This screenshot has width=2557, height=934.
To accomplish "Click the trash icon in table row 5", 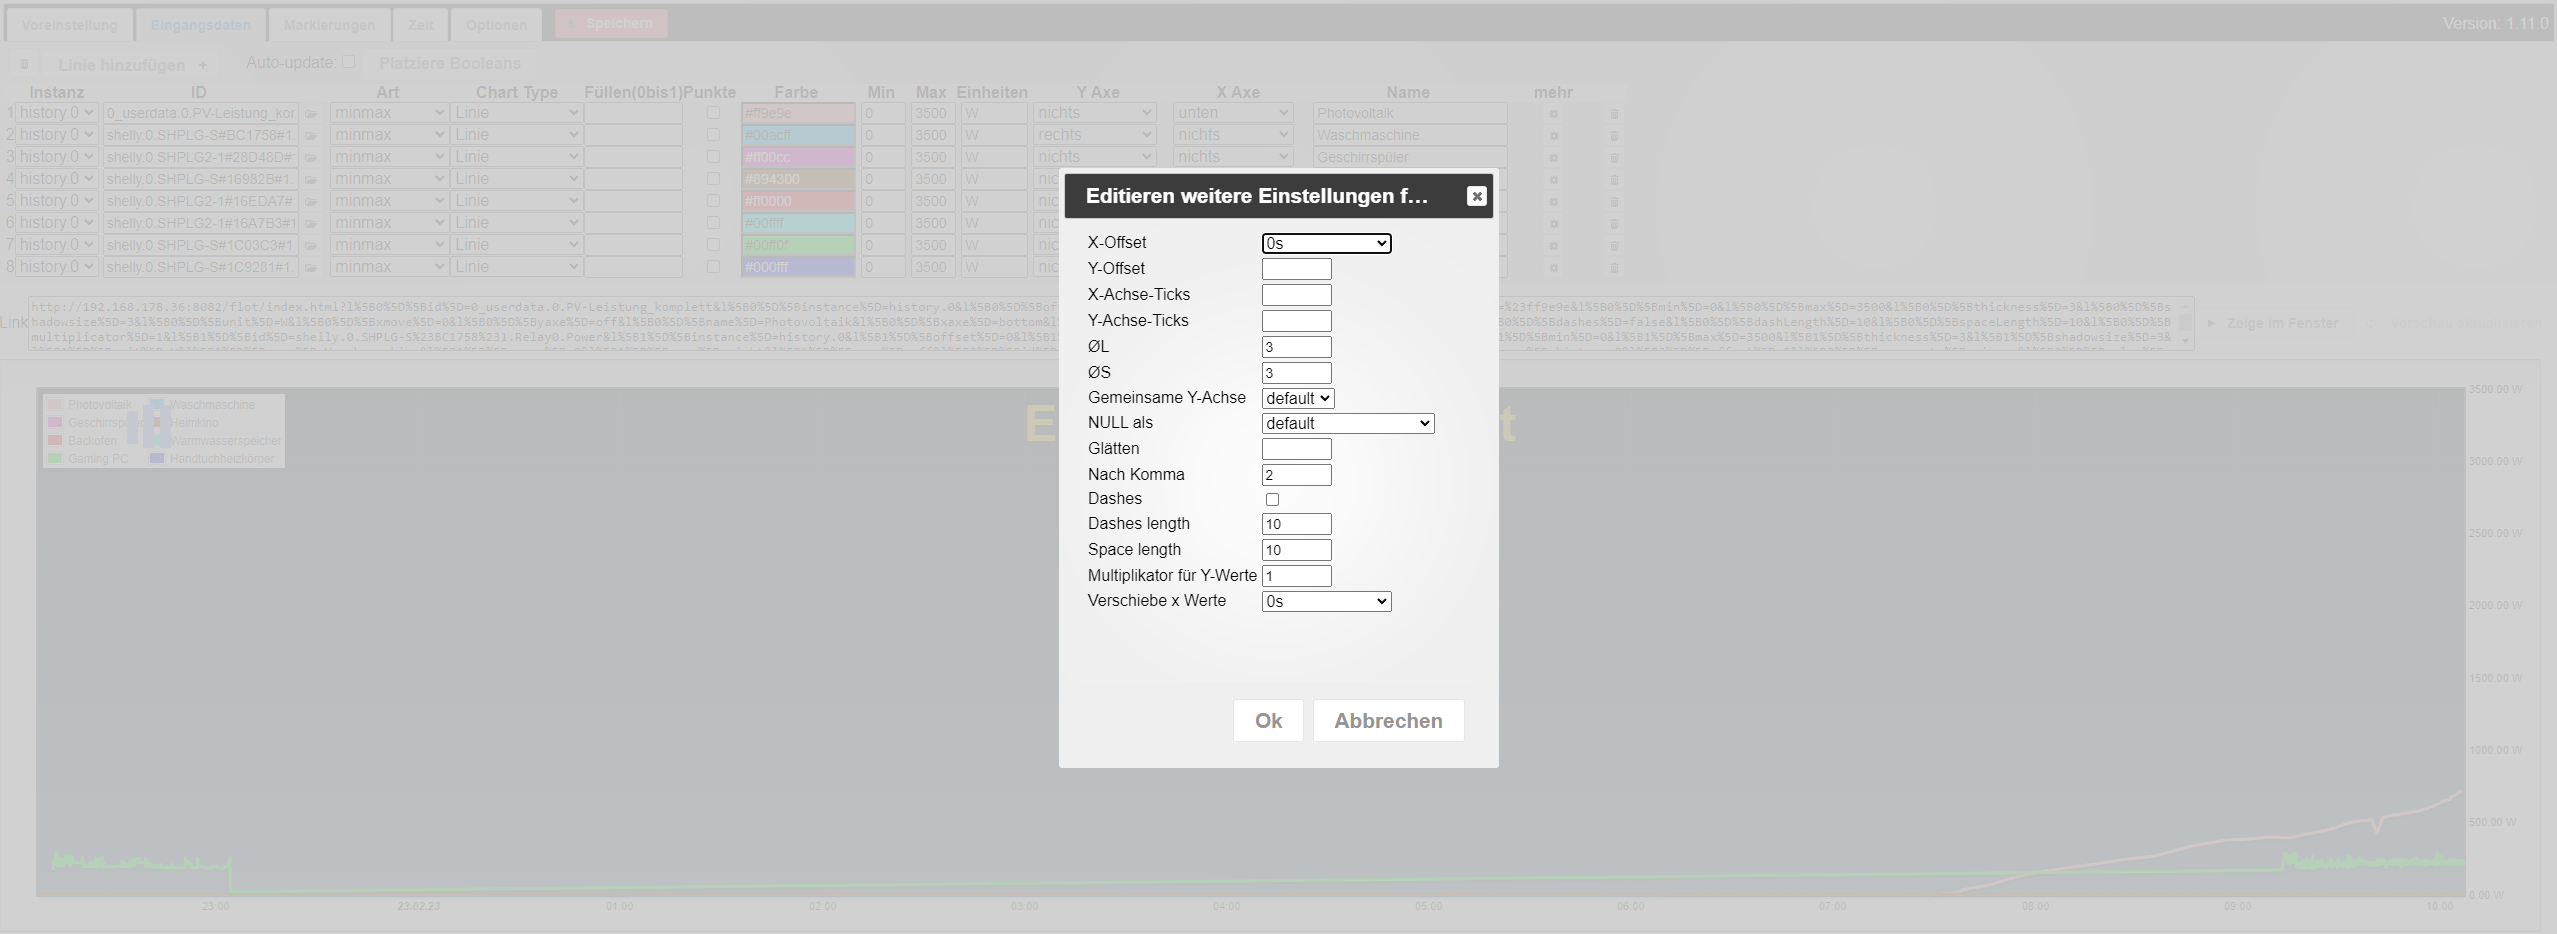I will (x=1613, y=202).
